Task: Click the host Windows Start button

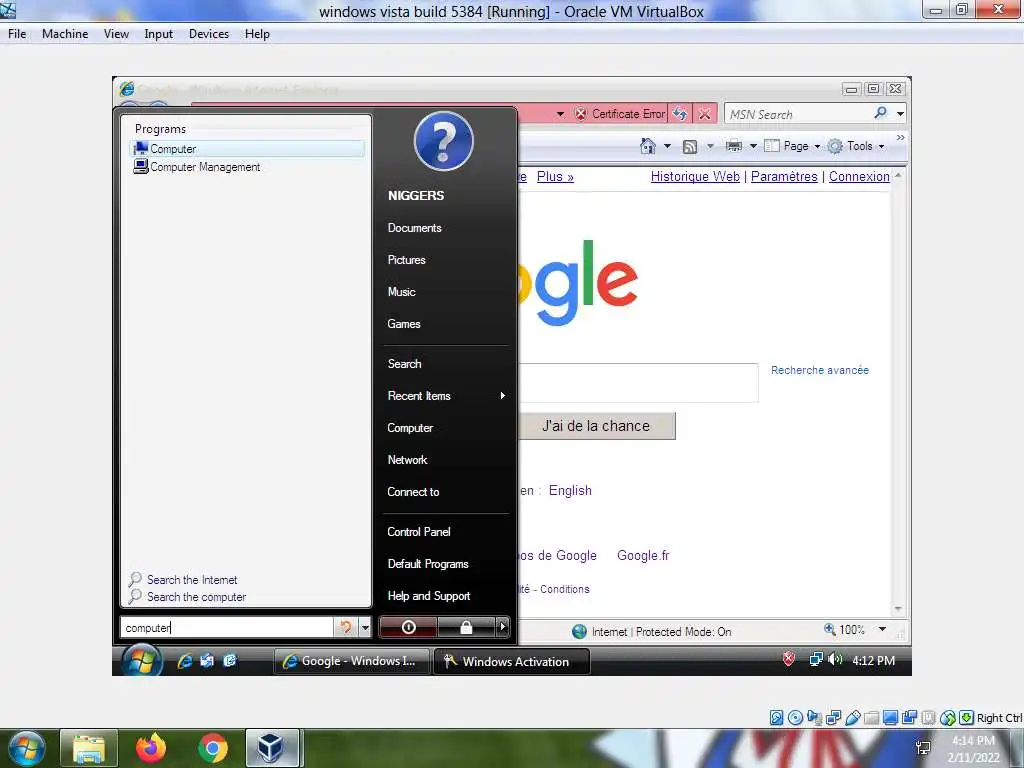Action: [26, 748]
